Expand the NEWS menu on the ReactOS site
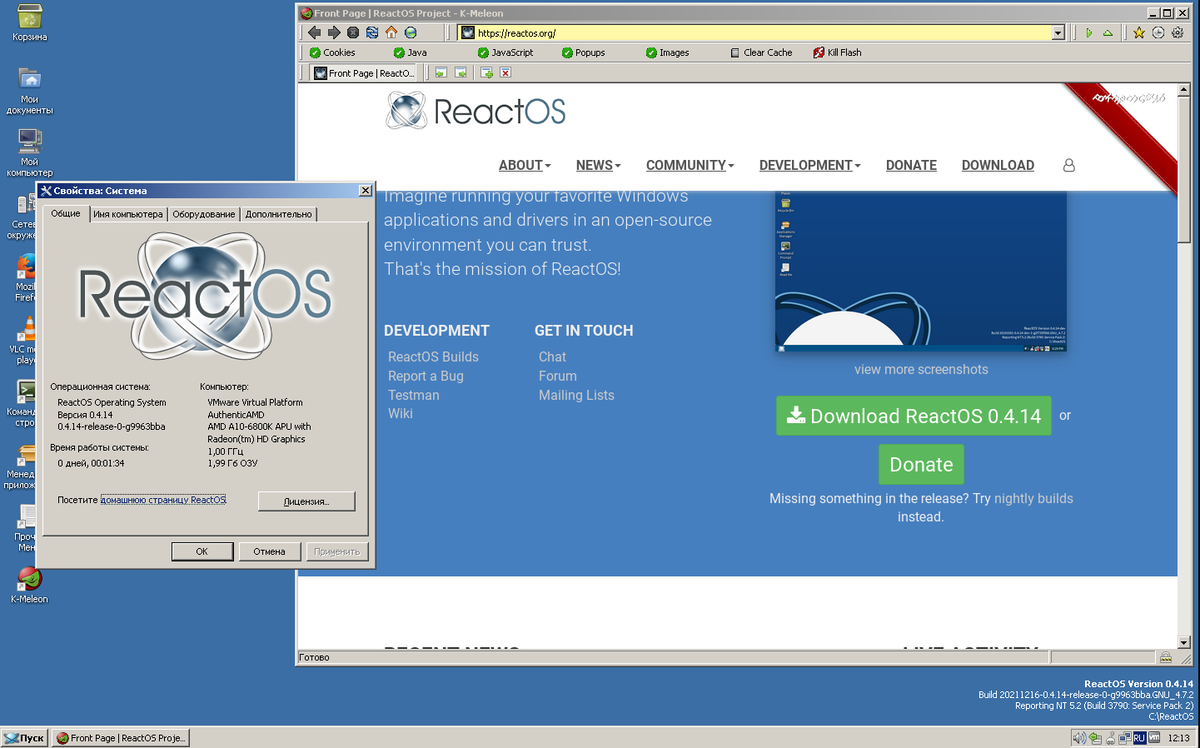 click(x=598, y=165)
